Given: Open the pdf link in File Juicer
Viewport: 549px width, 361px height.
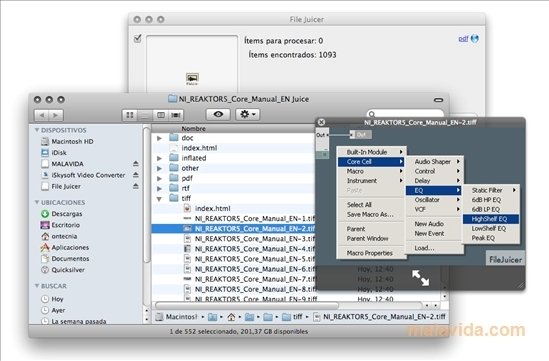Looking at the screenshot, I should (463, 39).
